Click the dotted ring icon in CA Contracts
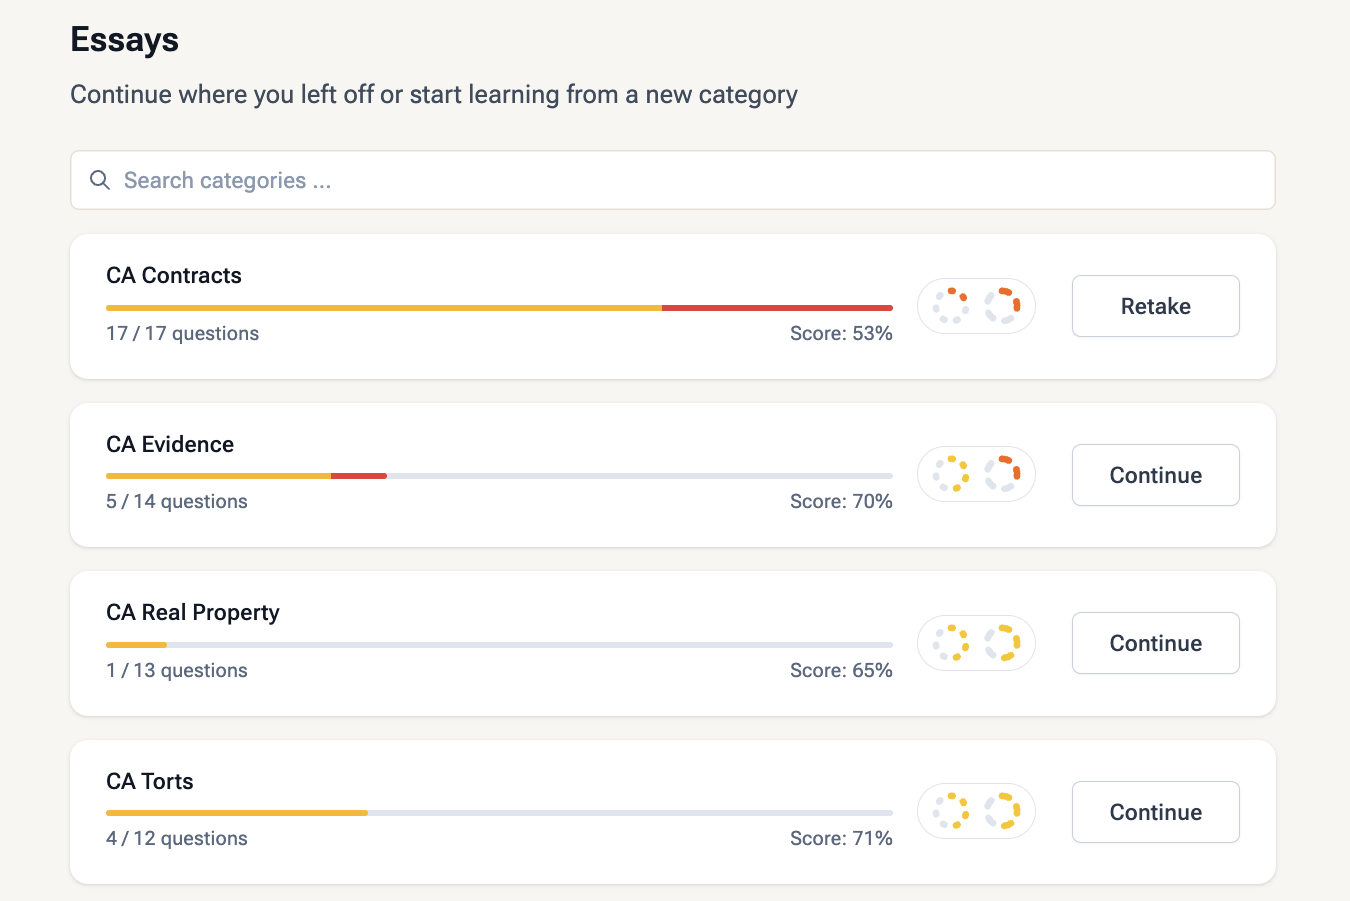 (x=951, y=306)
